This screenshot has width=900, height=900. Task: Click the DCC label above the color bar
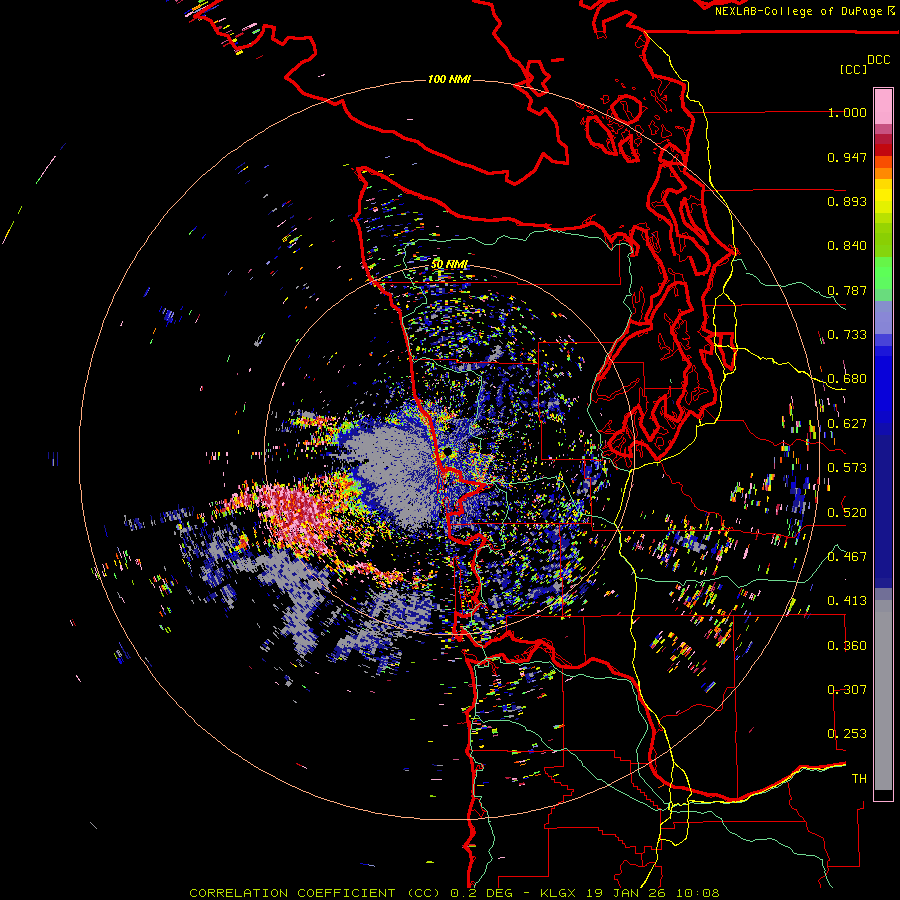click(879, 60)
